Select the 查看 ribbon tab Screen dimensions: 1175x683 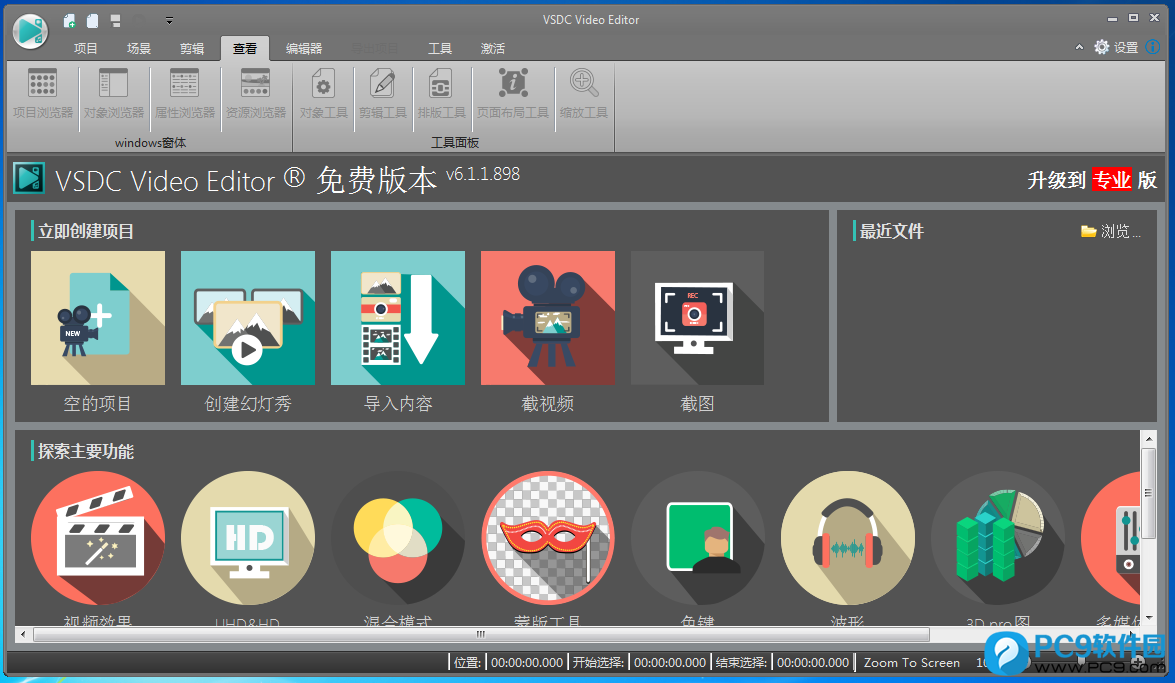pyautogui.click(x=245, y=49)
